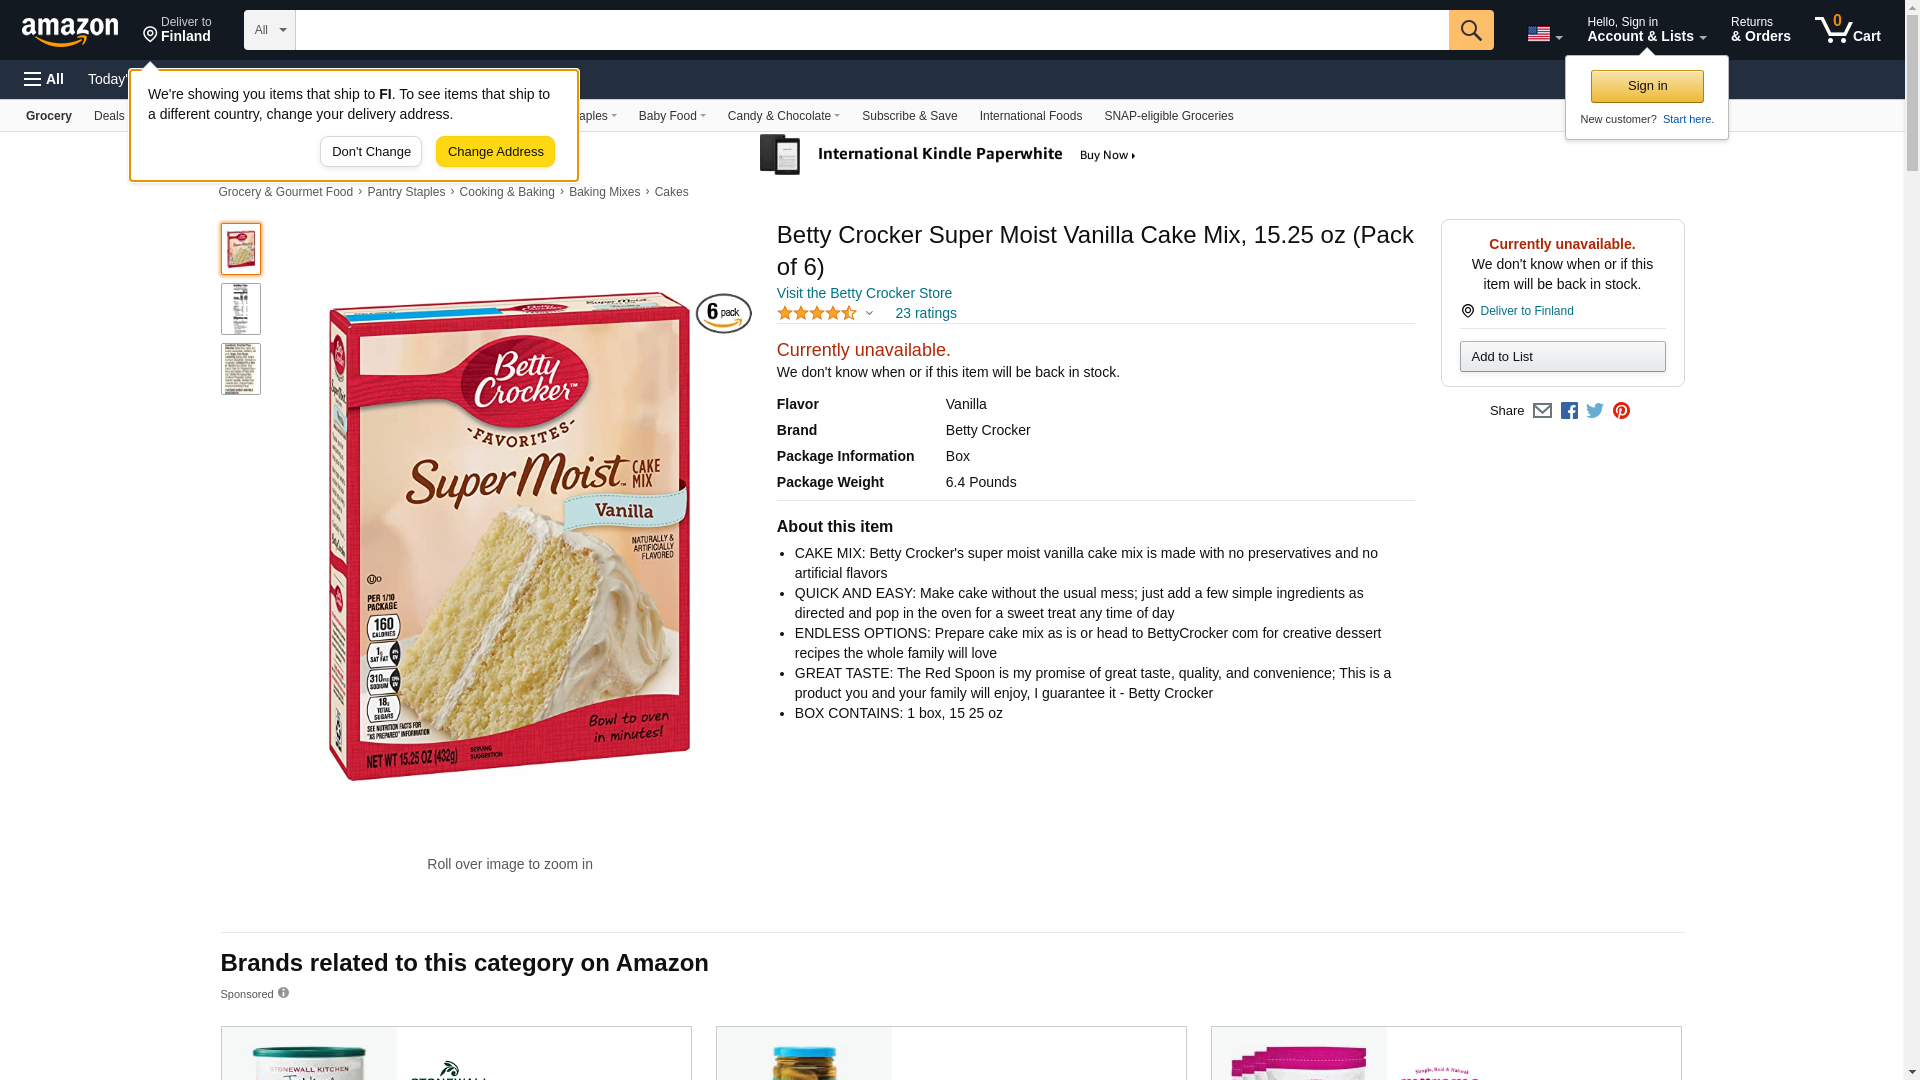Open the Baby Food menu
Viewport: 1920px width, 1080px height.
pos(672,116)
